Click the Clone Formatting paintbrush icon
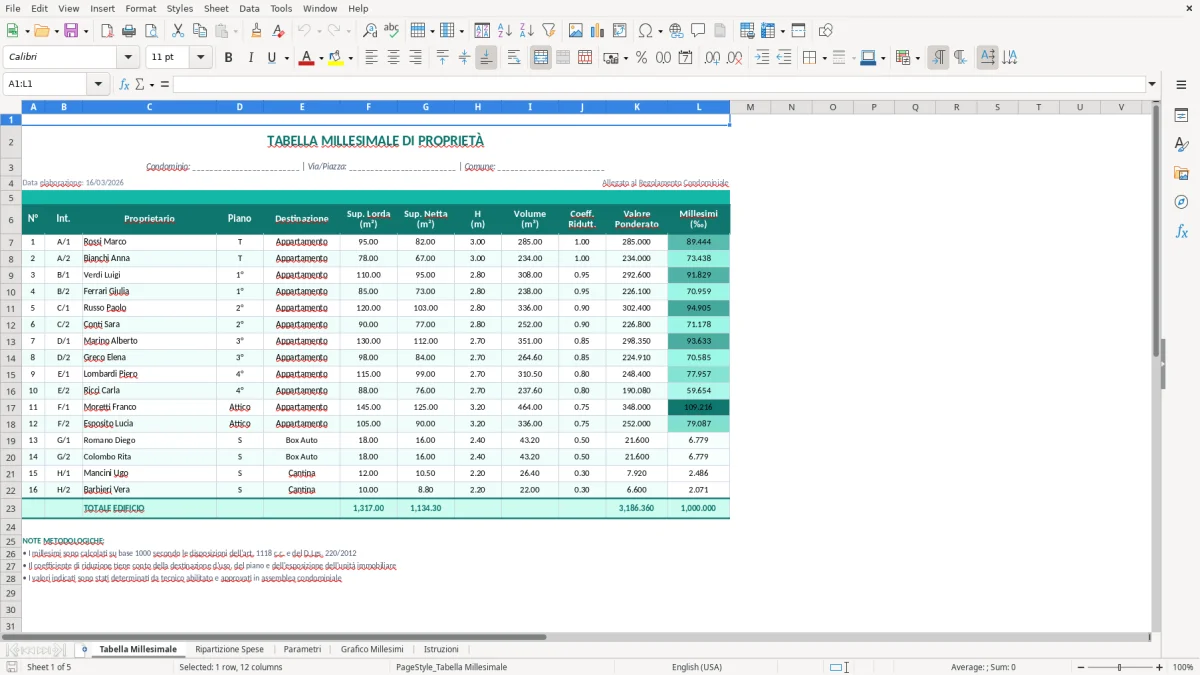The height and width of the screenshot is (675, 1200). click(x=256, y=31)
